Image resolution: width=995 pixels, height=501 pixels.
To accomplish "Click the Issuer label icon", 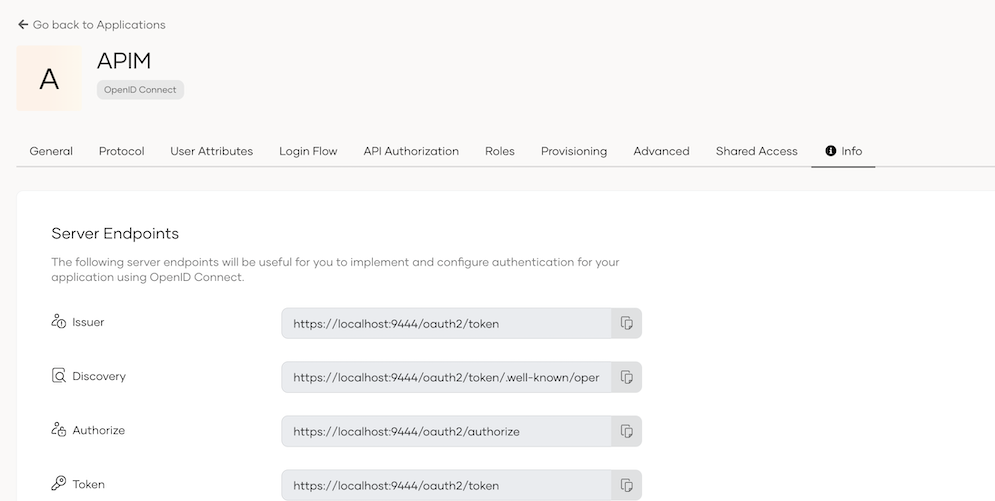I will click(x=58, y=322).
